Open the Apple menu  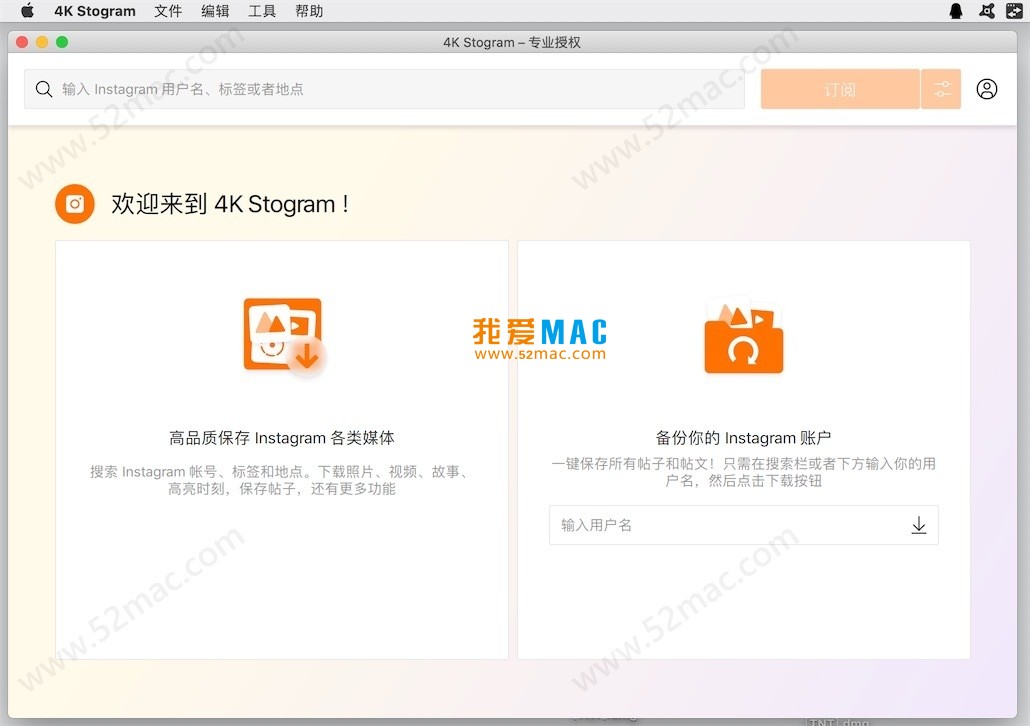coord(27,11)
